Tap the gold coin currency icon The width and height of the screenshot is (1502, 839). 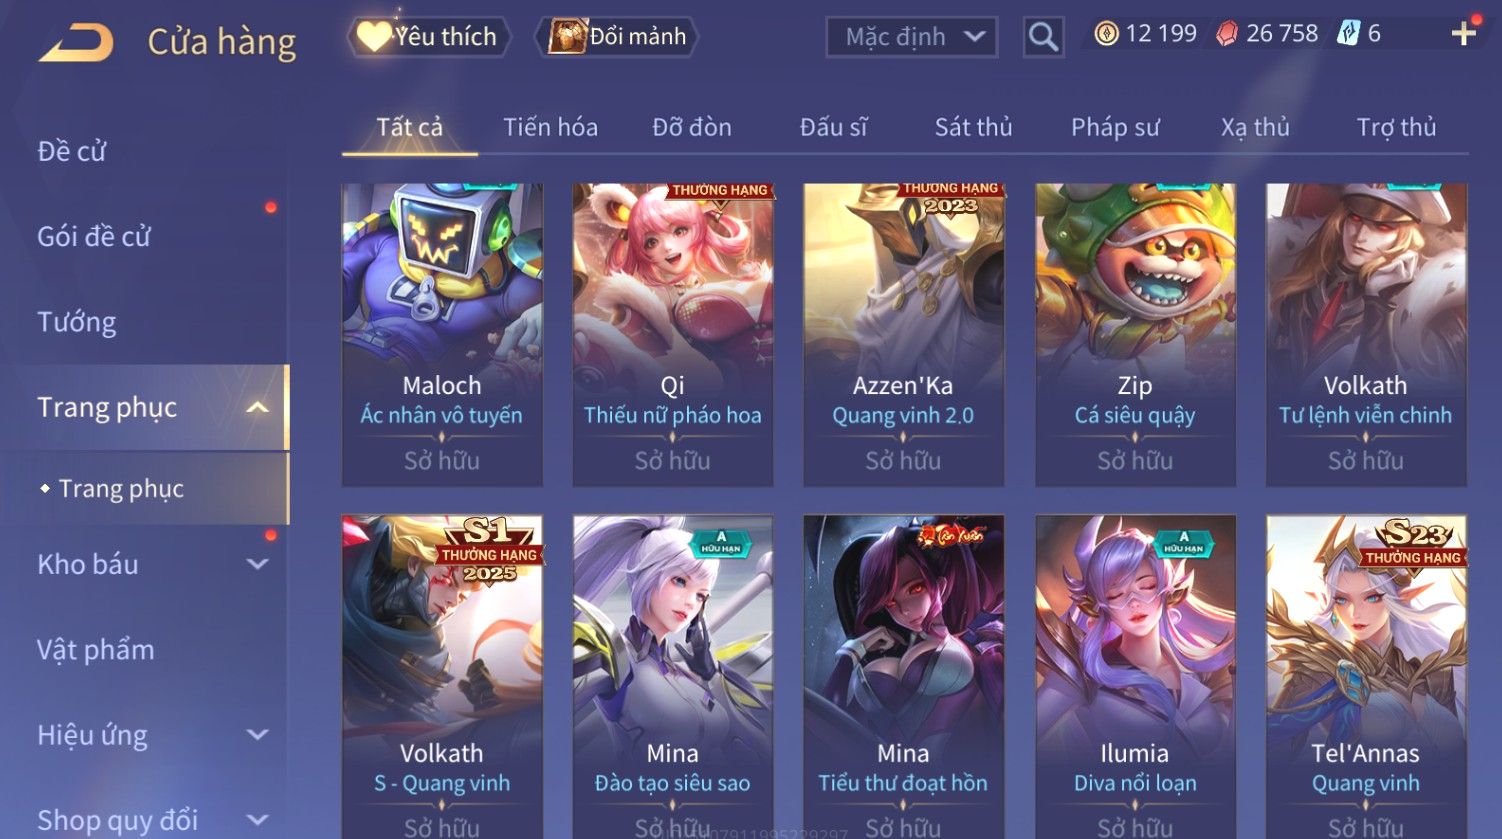(1106, 34)
